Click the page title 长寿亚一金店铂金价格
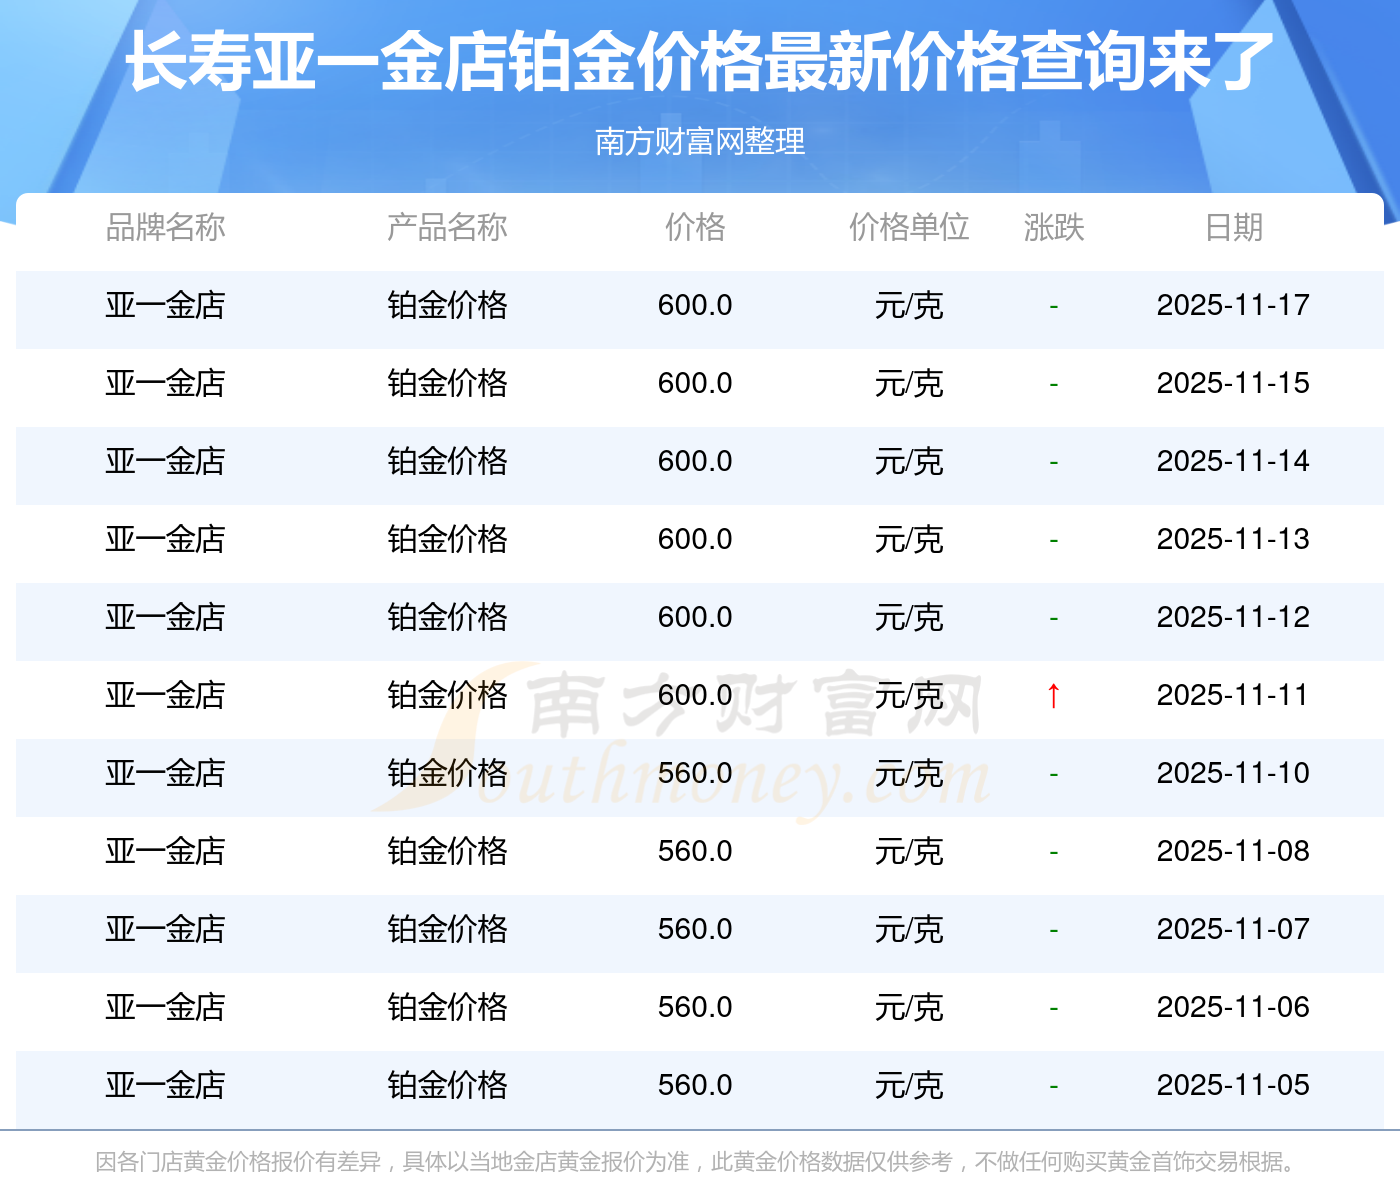Image resolution: width=1400 pixels, height=1177 pixels. (699, 62)
